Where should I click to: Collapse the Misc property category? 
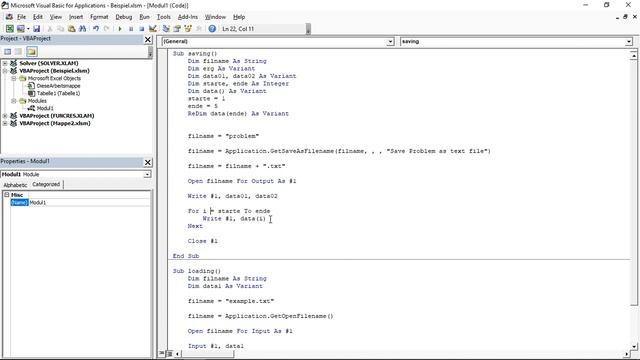(x=7, y=195)
